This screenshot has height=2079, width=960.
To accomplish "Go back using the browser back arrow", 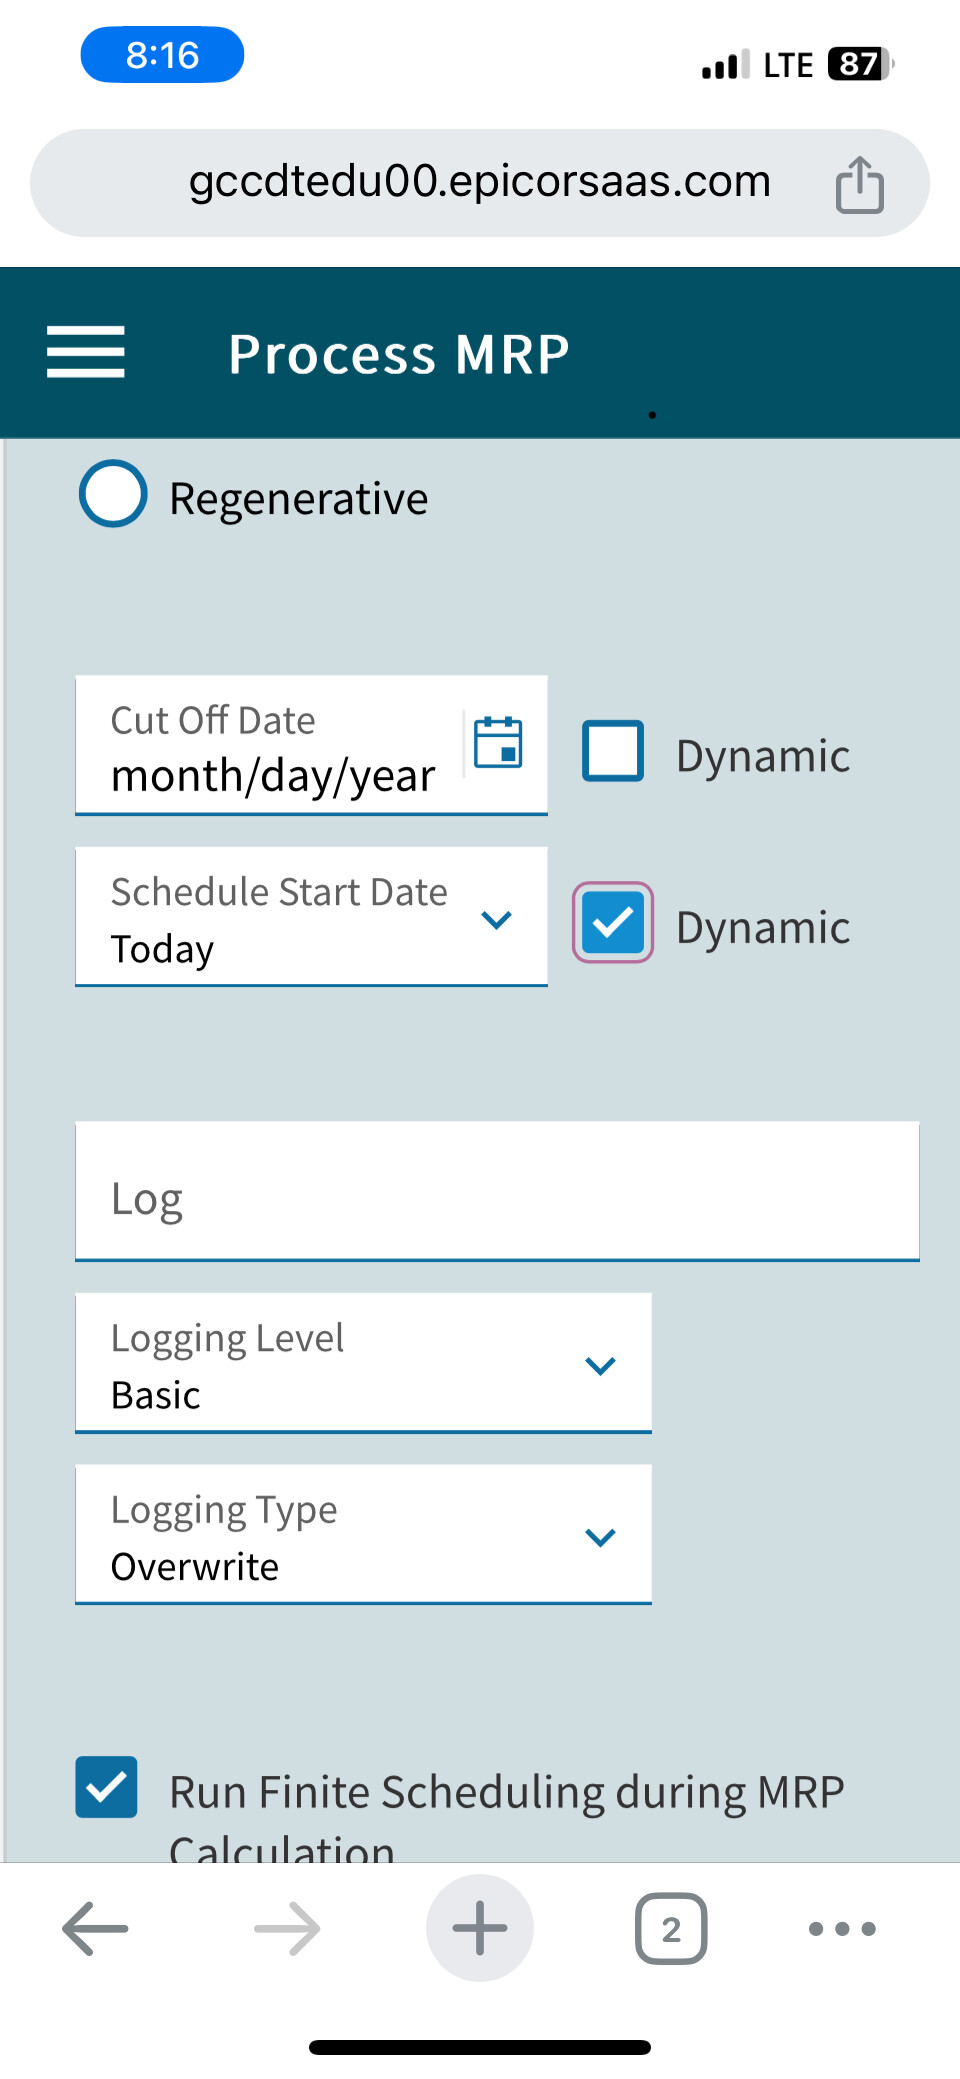I will (95, 1928).
